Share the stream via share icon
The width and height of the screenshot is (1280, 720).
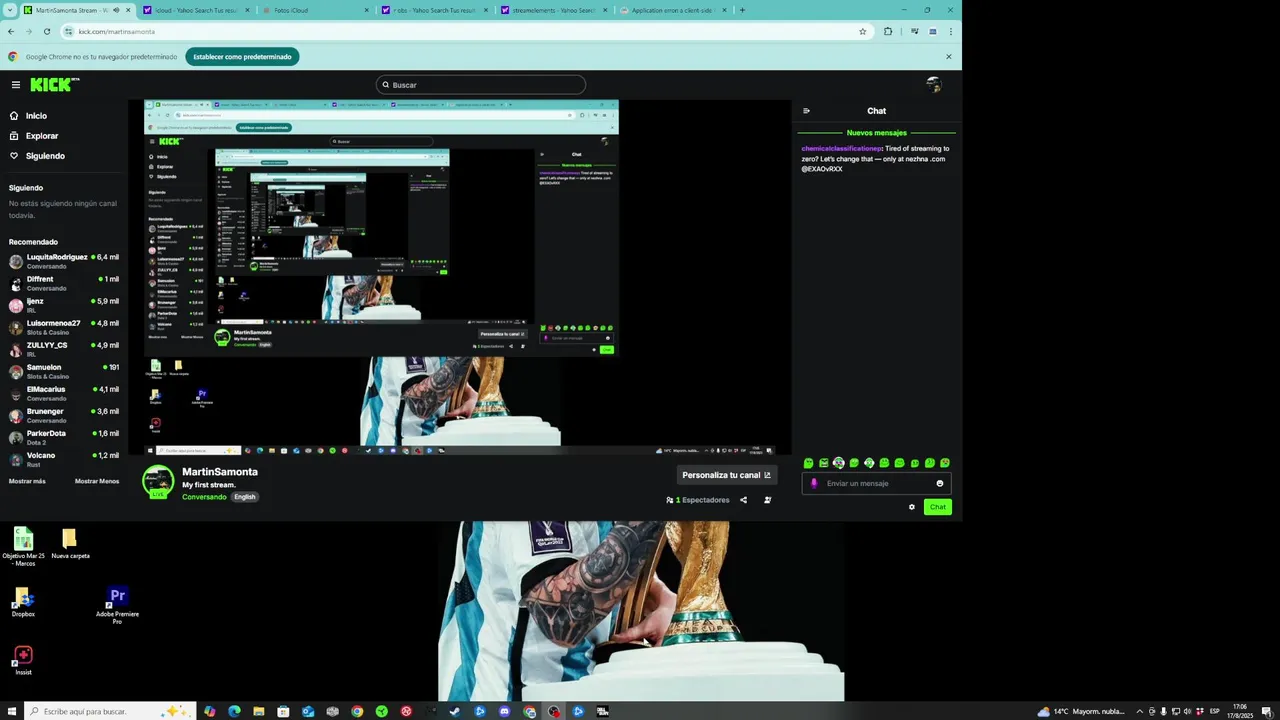click(x=743, y=500)
